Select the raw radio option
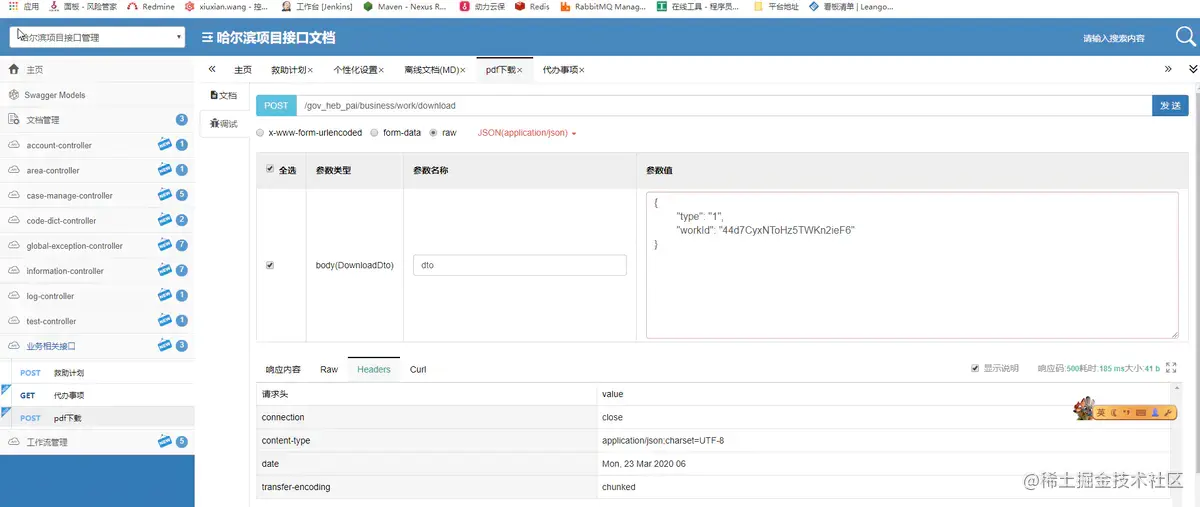The image size is (1200, 507). 433,132
